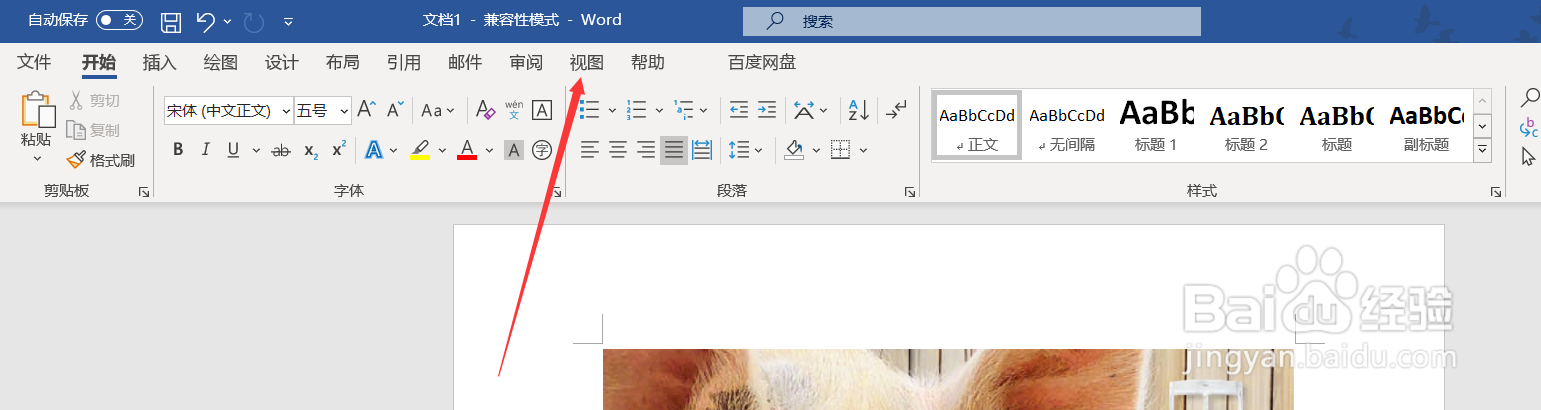
Task: Open the undo history dropdown arrow
Action: click(x=228, y=21)
